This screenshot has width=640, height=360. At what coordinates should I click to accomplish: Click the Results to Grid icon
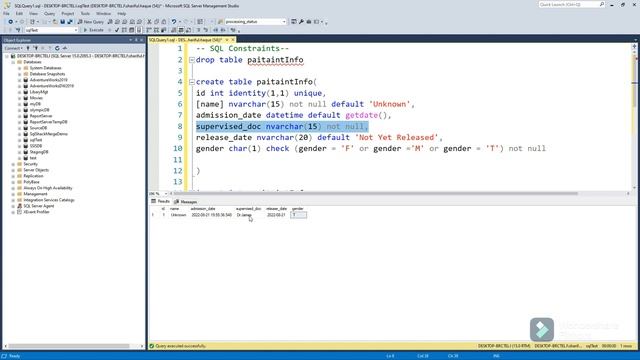[x=181, y=30]
